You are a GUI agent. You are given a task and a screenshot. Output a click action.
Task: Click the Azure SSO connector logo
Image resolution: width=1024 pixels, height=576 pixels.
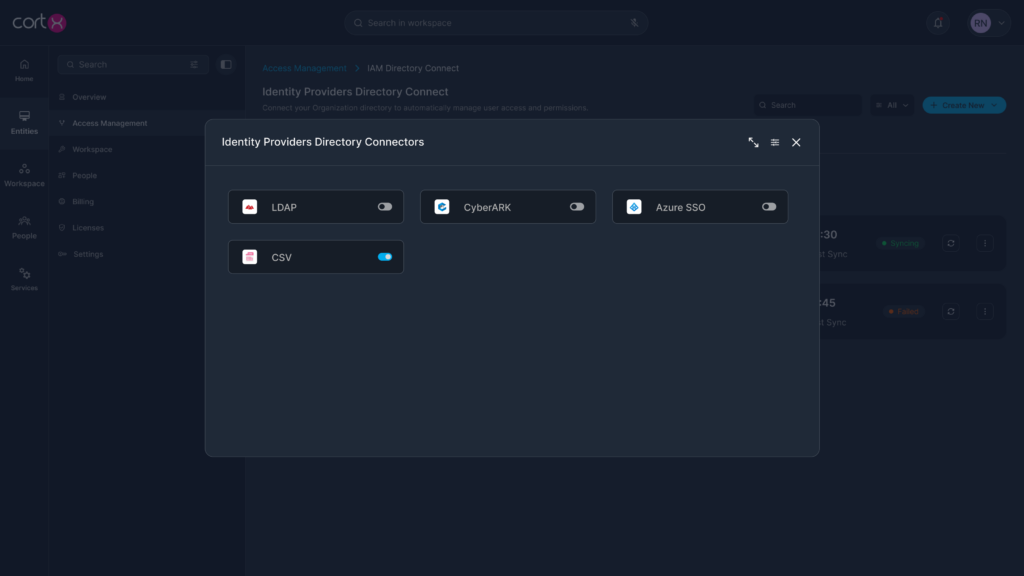tap(634, 207)
